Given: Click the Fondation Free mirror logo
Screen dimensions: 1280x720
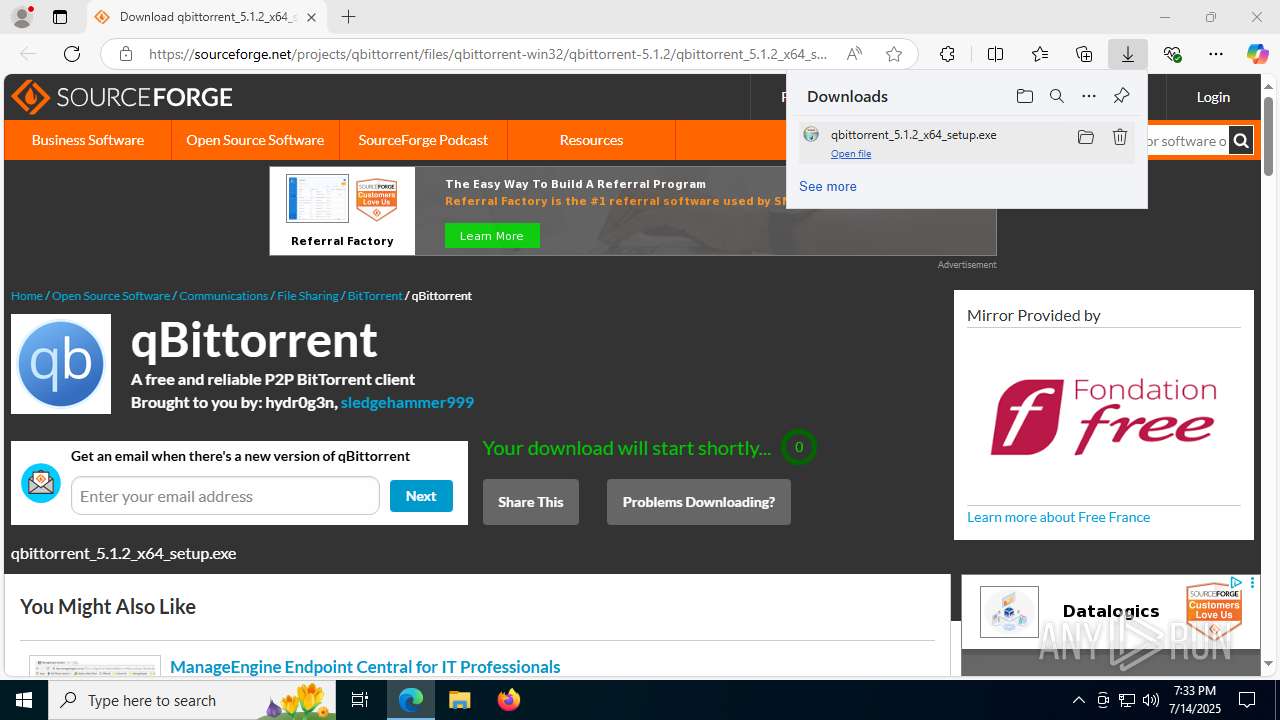Looking at the screenshot, I should pos(1103,417).
